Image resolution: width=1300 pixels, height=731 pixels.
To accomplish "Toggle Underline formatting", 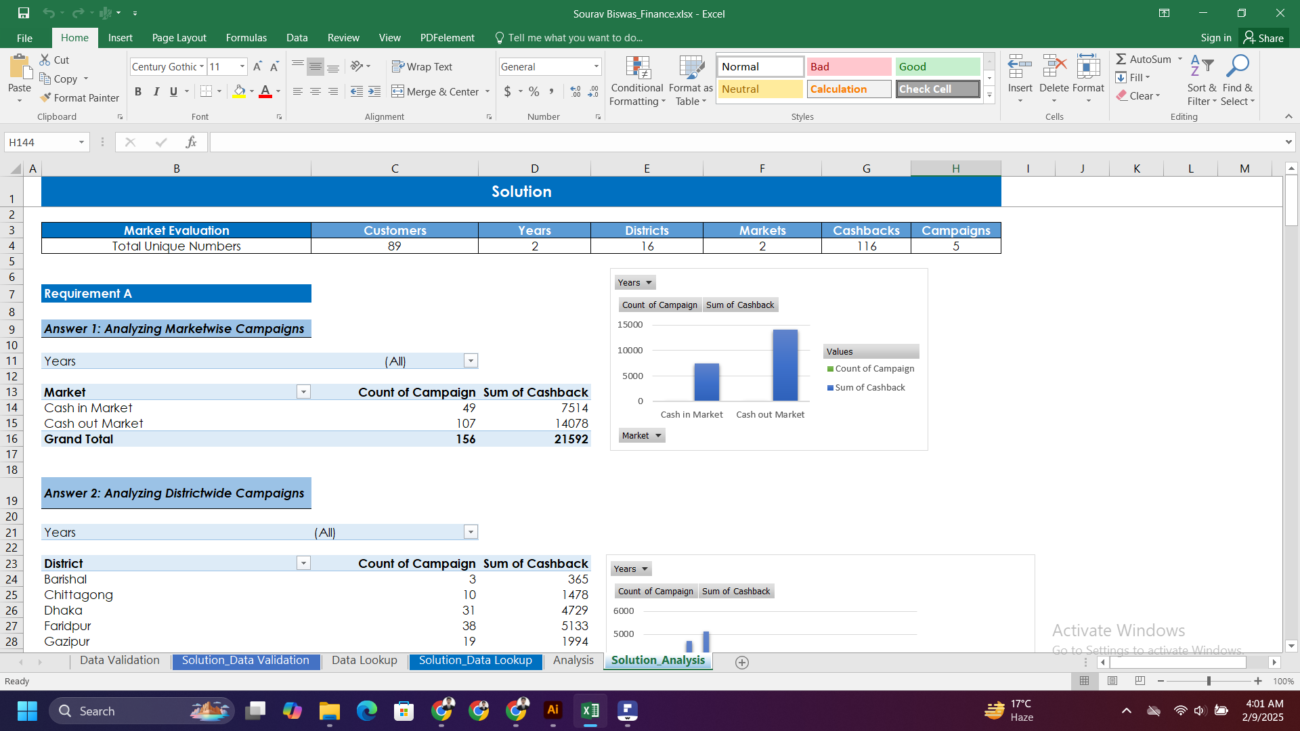I will 173,91.
